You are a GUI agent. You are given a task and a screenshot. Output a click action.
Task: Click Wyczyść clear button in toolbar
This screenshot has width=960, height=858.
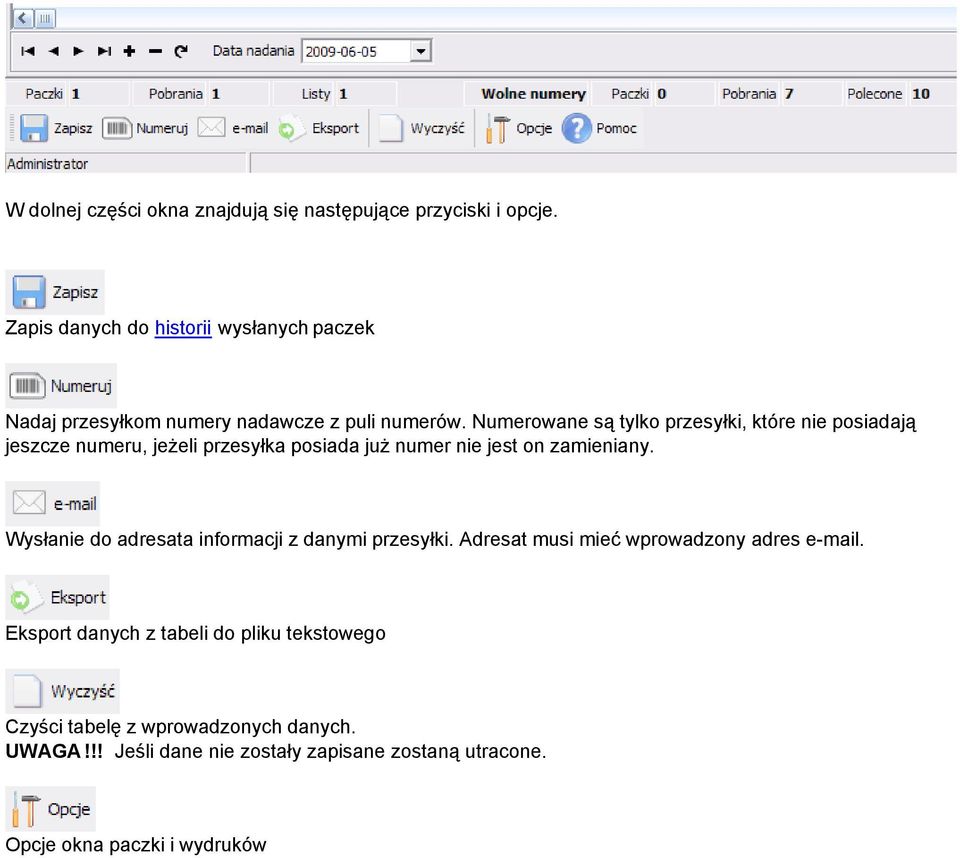coord(421,129)
